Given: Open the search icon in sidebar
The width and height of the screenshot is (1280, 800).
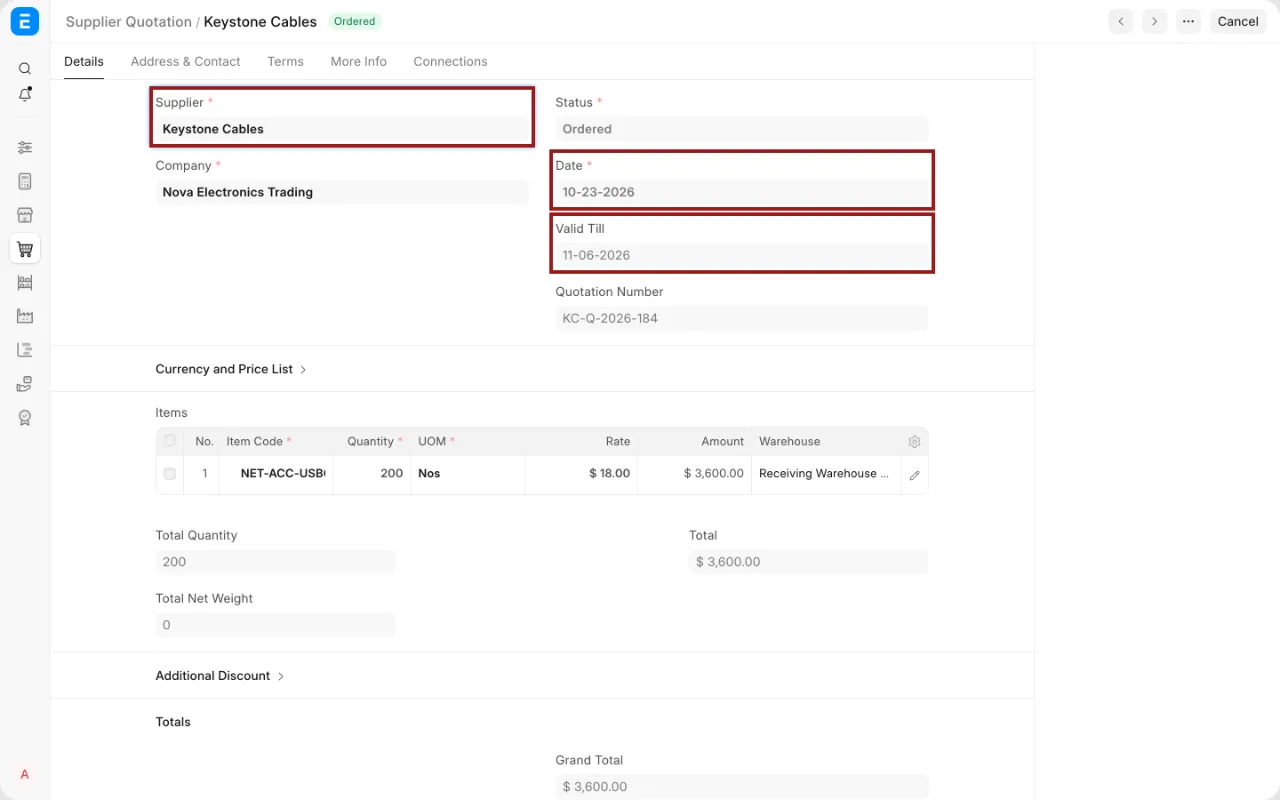Looking at the screenshot, I should tap(25, 69).
